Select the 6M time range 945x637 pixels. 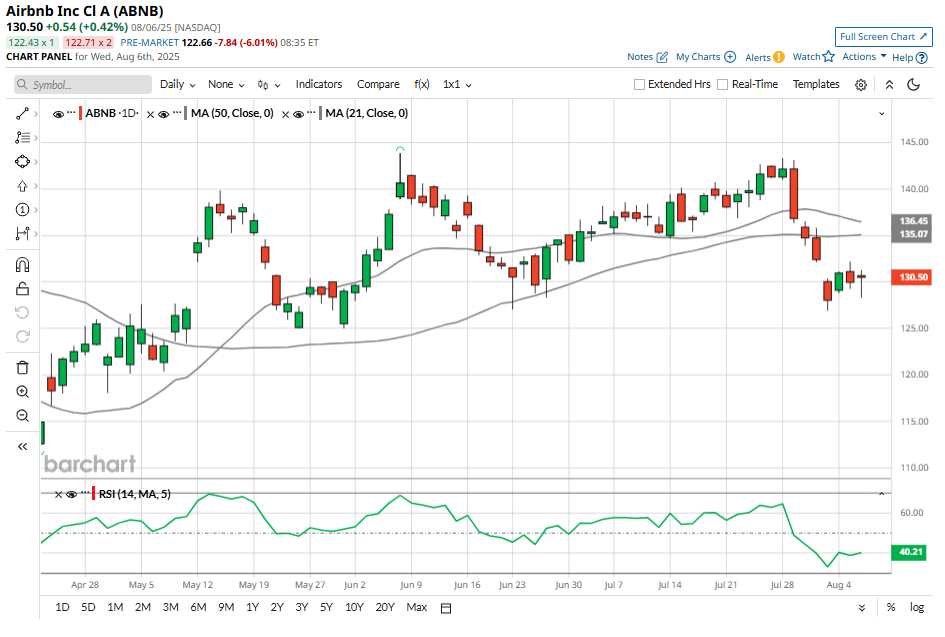pos(198,607)
